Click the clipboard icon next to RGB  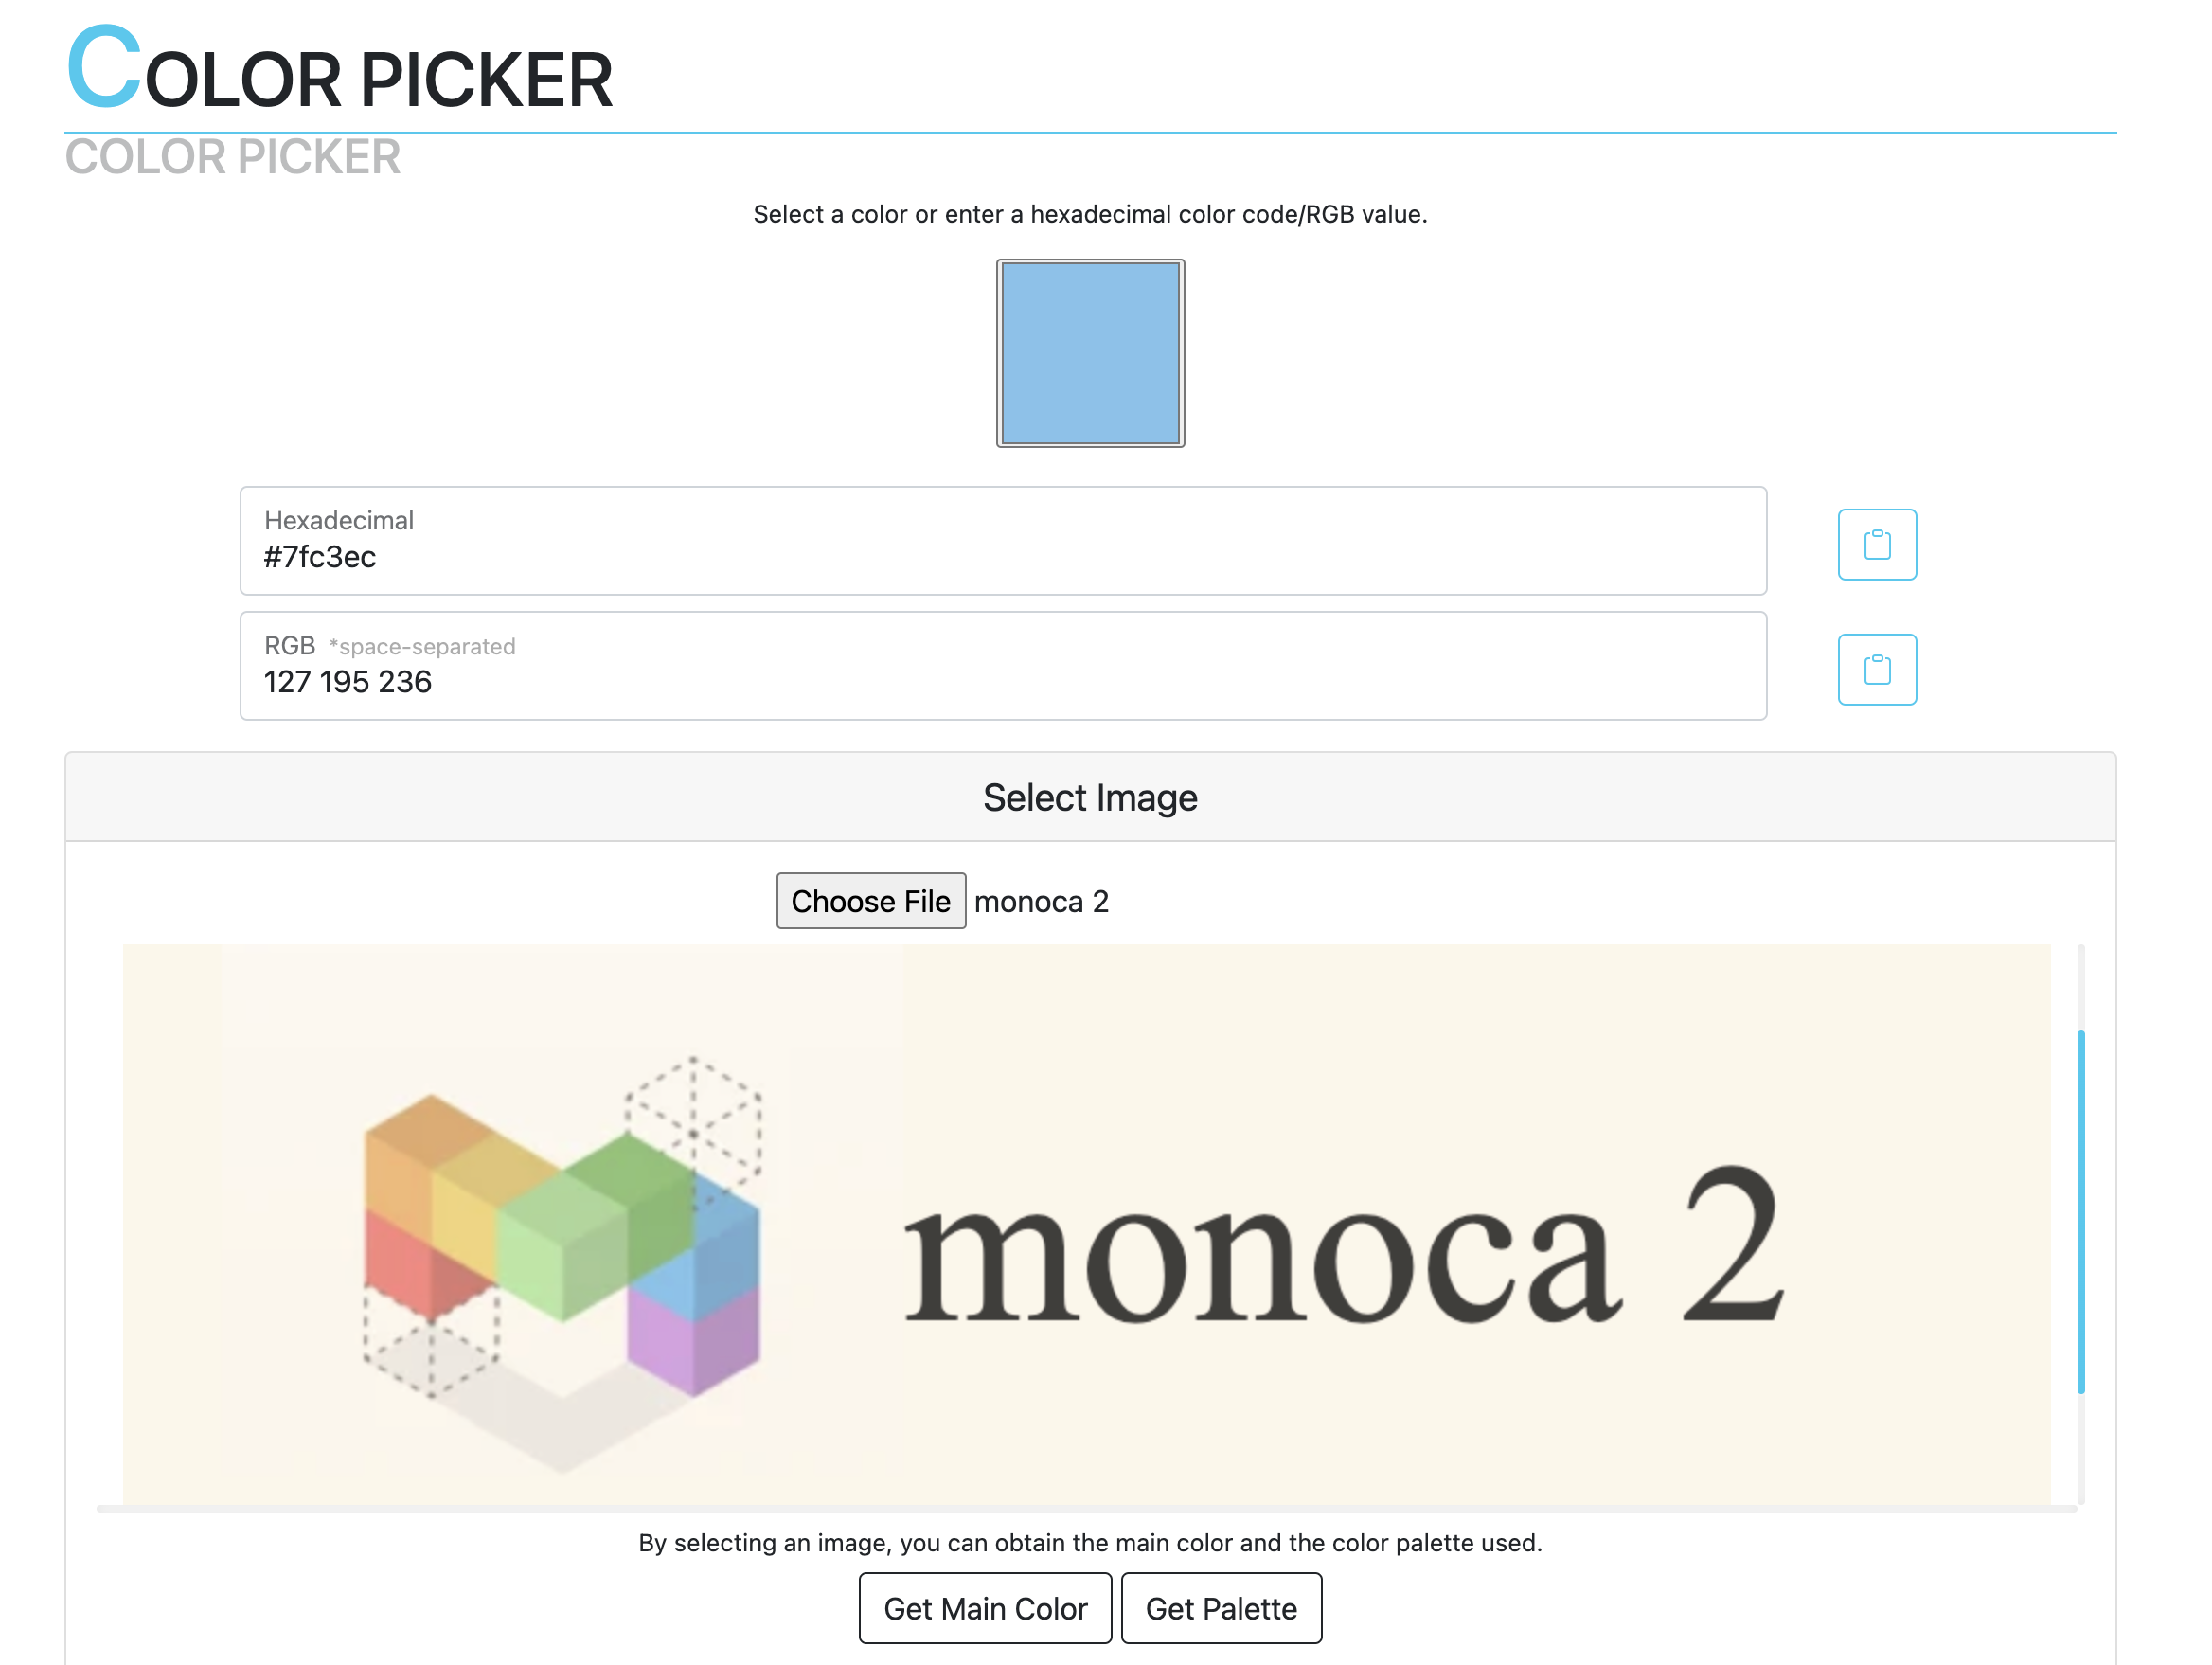click(x=1878, y=670)
